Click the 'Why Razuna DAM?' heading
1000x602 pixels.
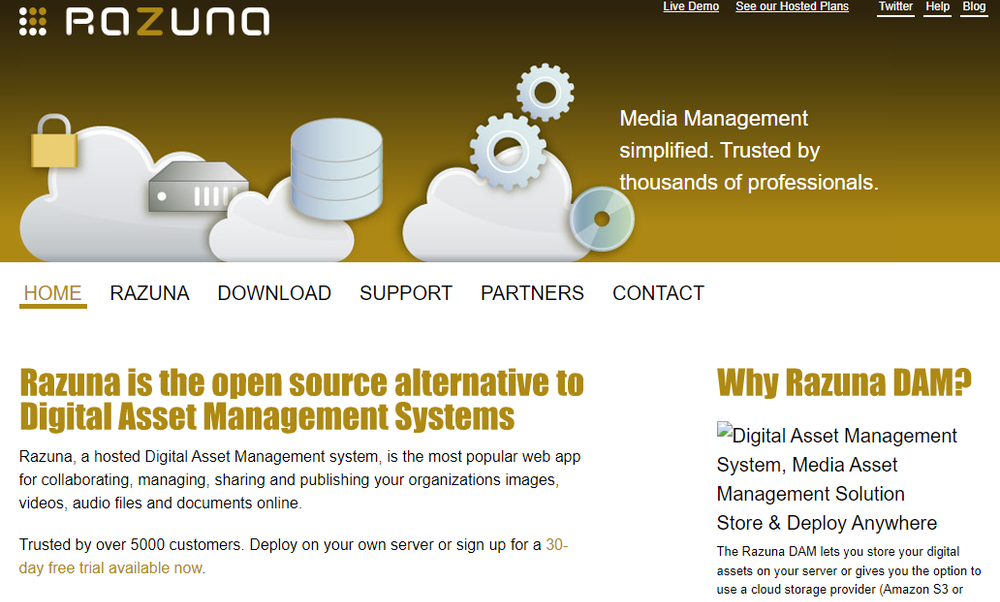tap(844, 383)
